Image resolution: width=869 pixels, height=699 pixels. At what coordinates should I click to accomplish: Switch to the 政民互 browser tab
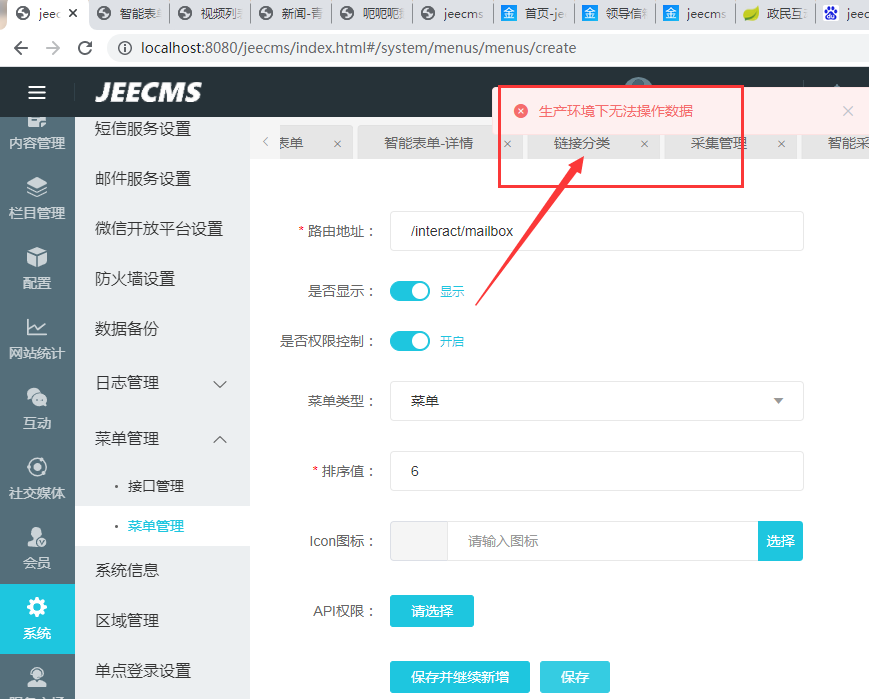click(x=776, y=13)
